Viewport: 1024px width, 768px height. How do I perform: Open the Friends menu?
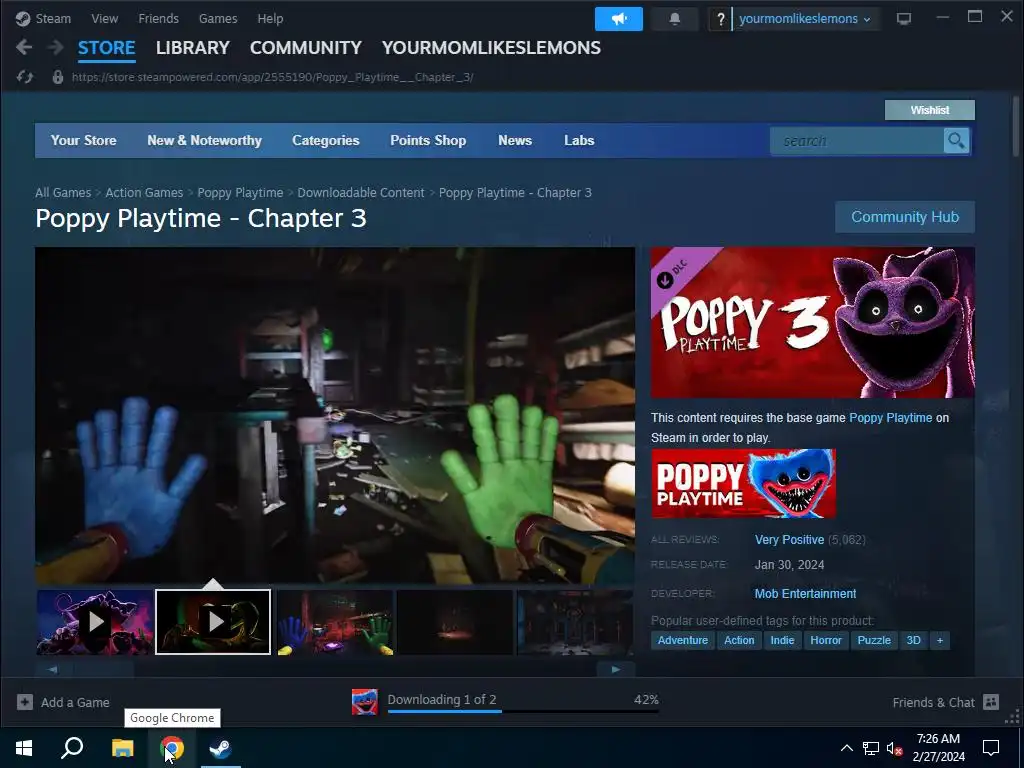pos(158,18)
